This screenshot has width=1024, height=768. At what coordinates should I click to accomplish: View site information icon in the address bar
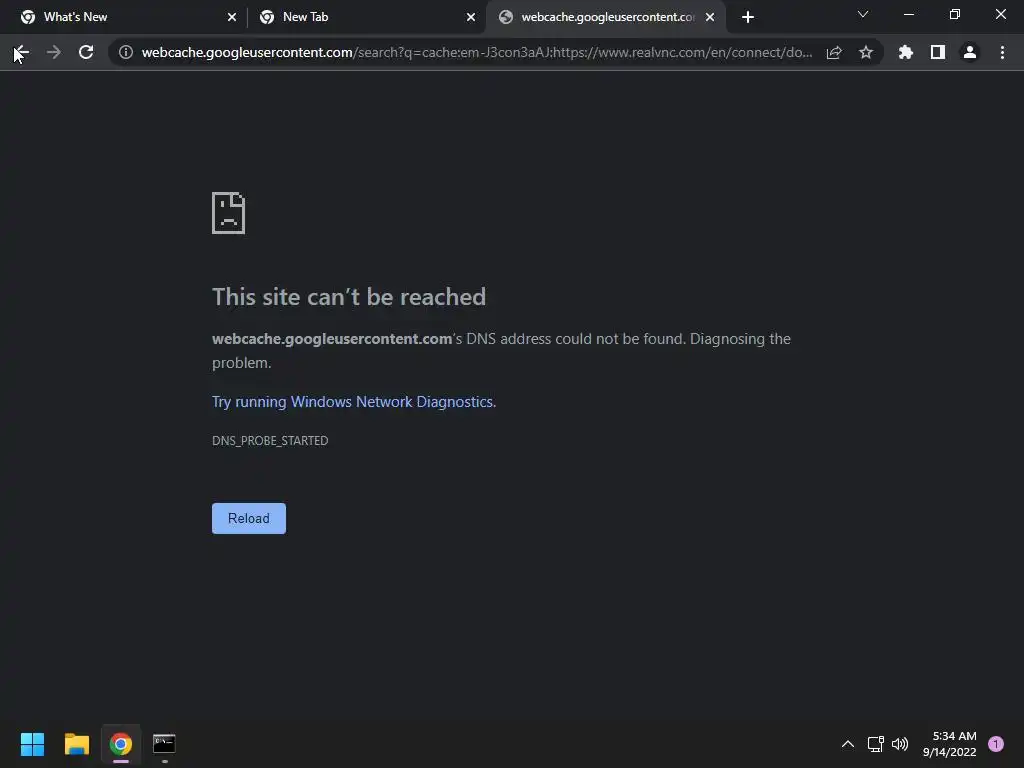coord(126,52)
